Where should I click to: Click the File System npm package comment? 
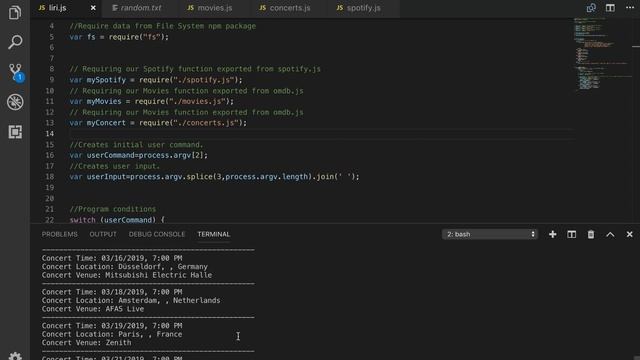coord(162,26)
